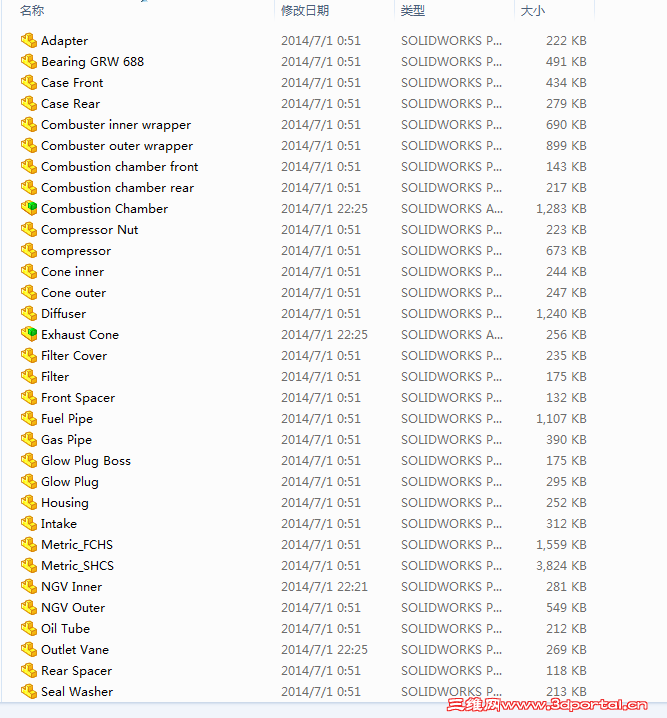Select the Filter Cover part icon
Image resolution: width=667 pixels, height=718 pixels.
point(29,356)
